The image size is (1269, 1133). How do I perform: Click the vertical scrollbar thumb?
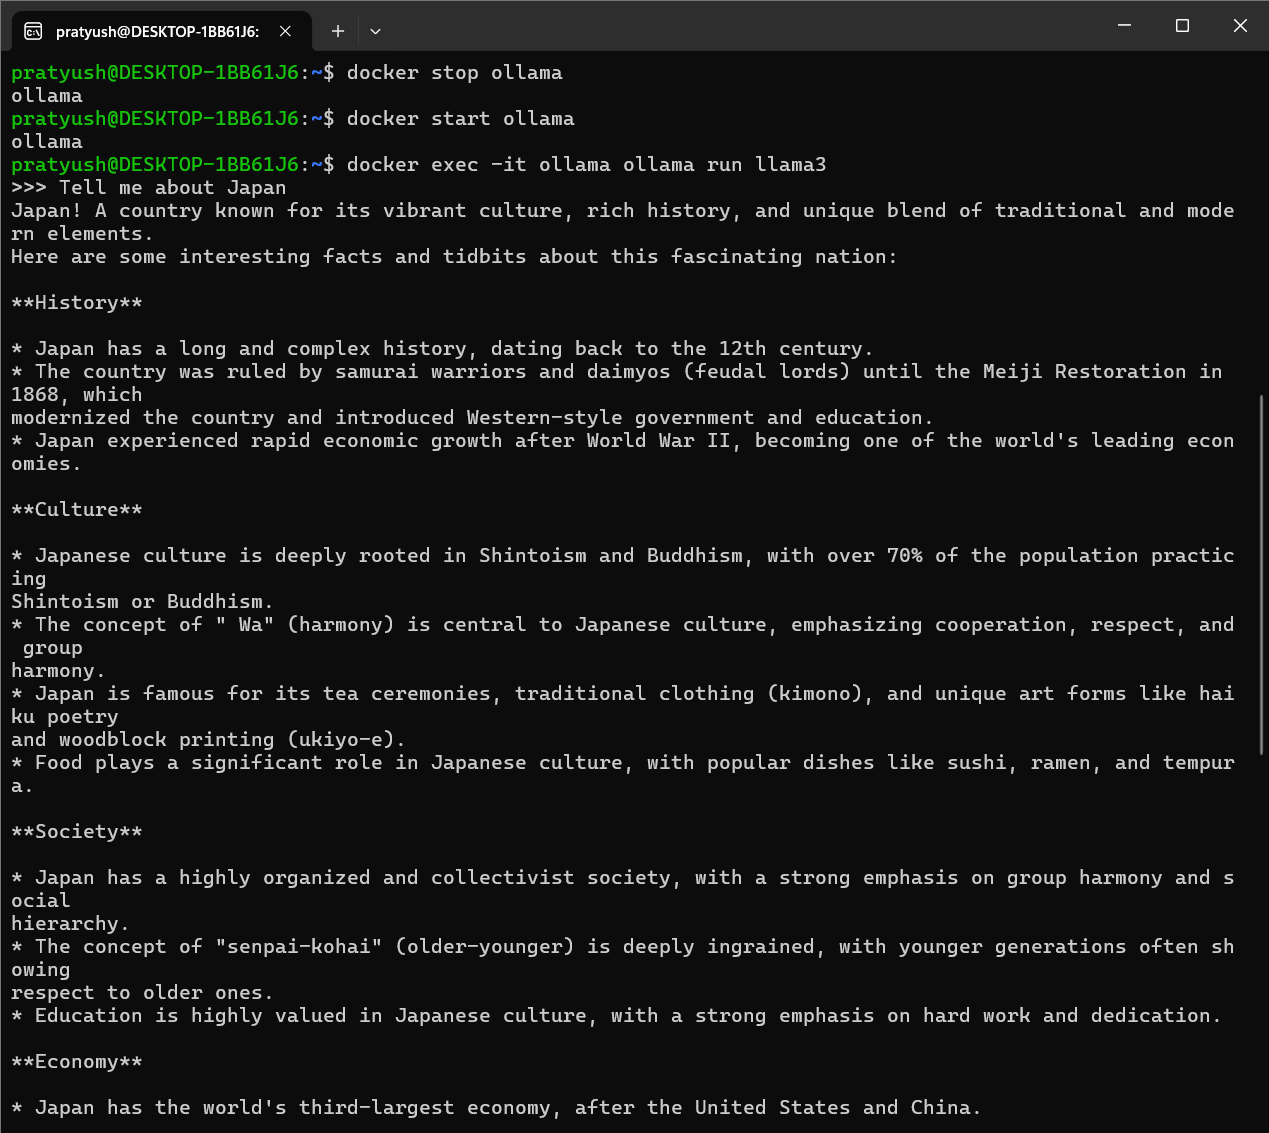1261,574
